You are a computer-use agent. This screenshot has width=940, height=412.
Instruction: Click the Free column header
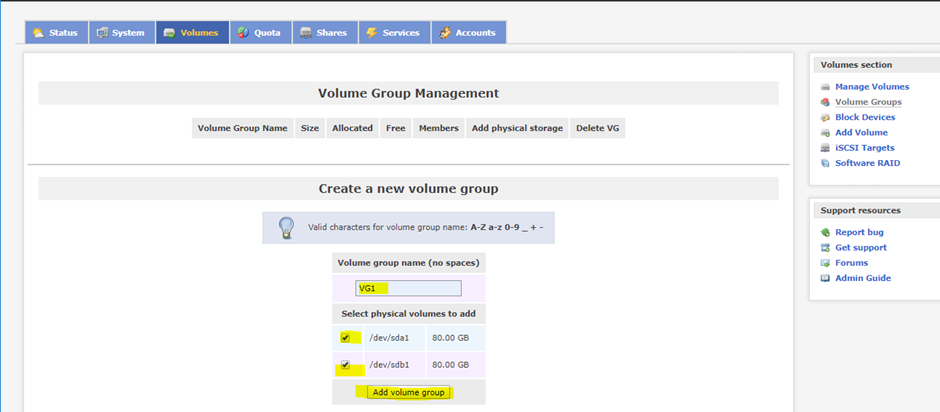pos(396,128)
